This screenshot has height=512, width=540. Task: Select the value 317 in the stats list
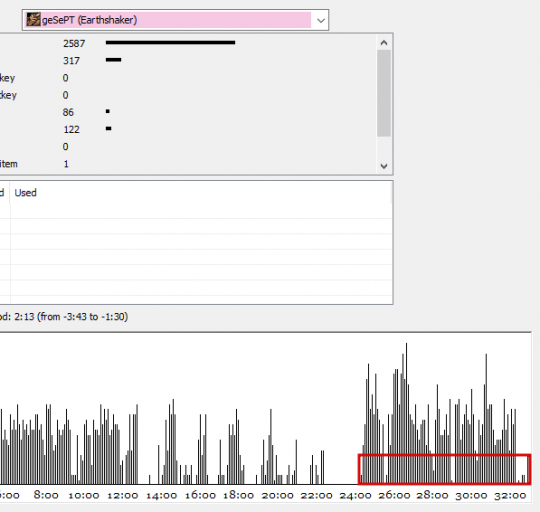coord(71,61)
